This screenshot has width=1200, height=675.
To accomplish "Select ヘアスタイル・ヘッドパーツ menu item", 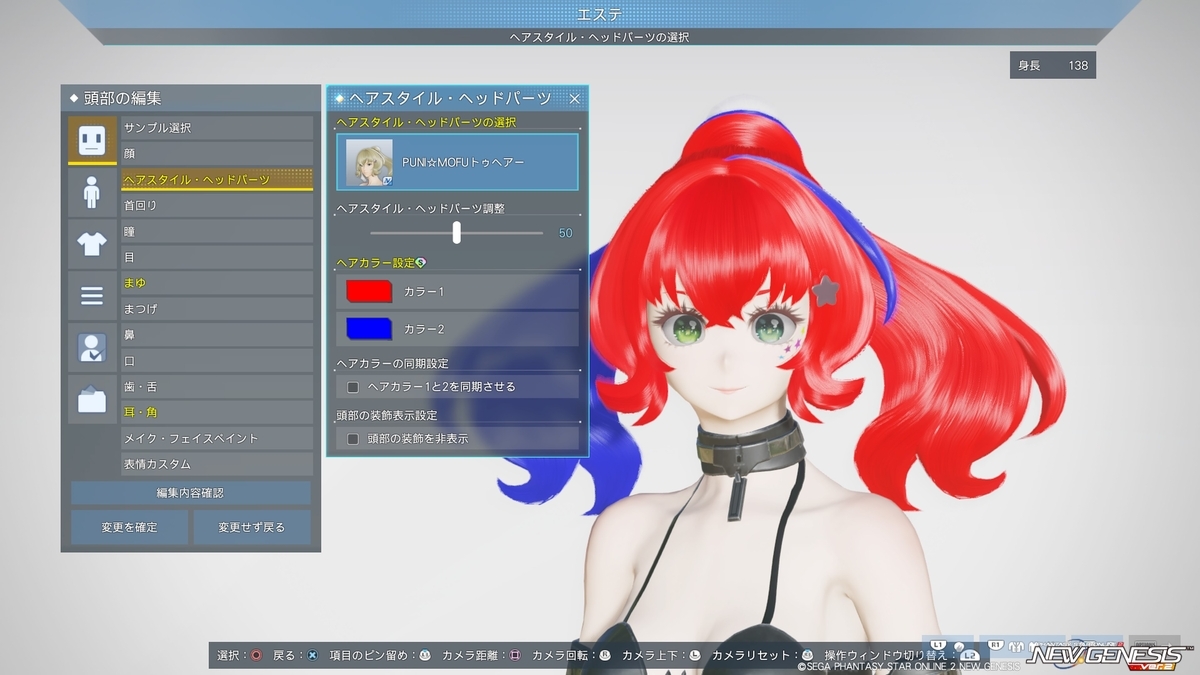I will (x=217, y=179).
